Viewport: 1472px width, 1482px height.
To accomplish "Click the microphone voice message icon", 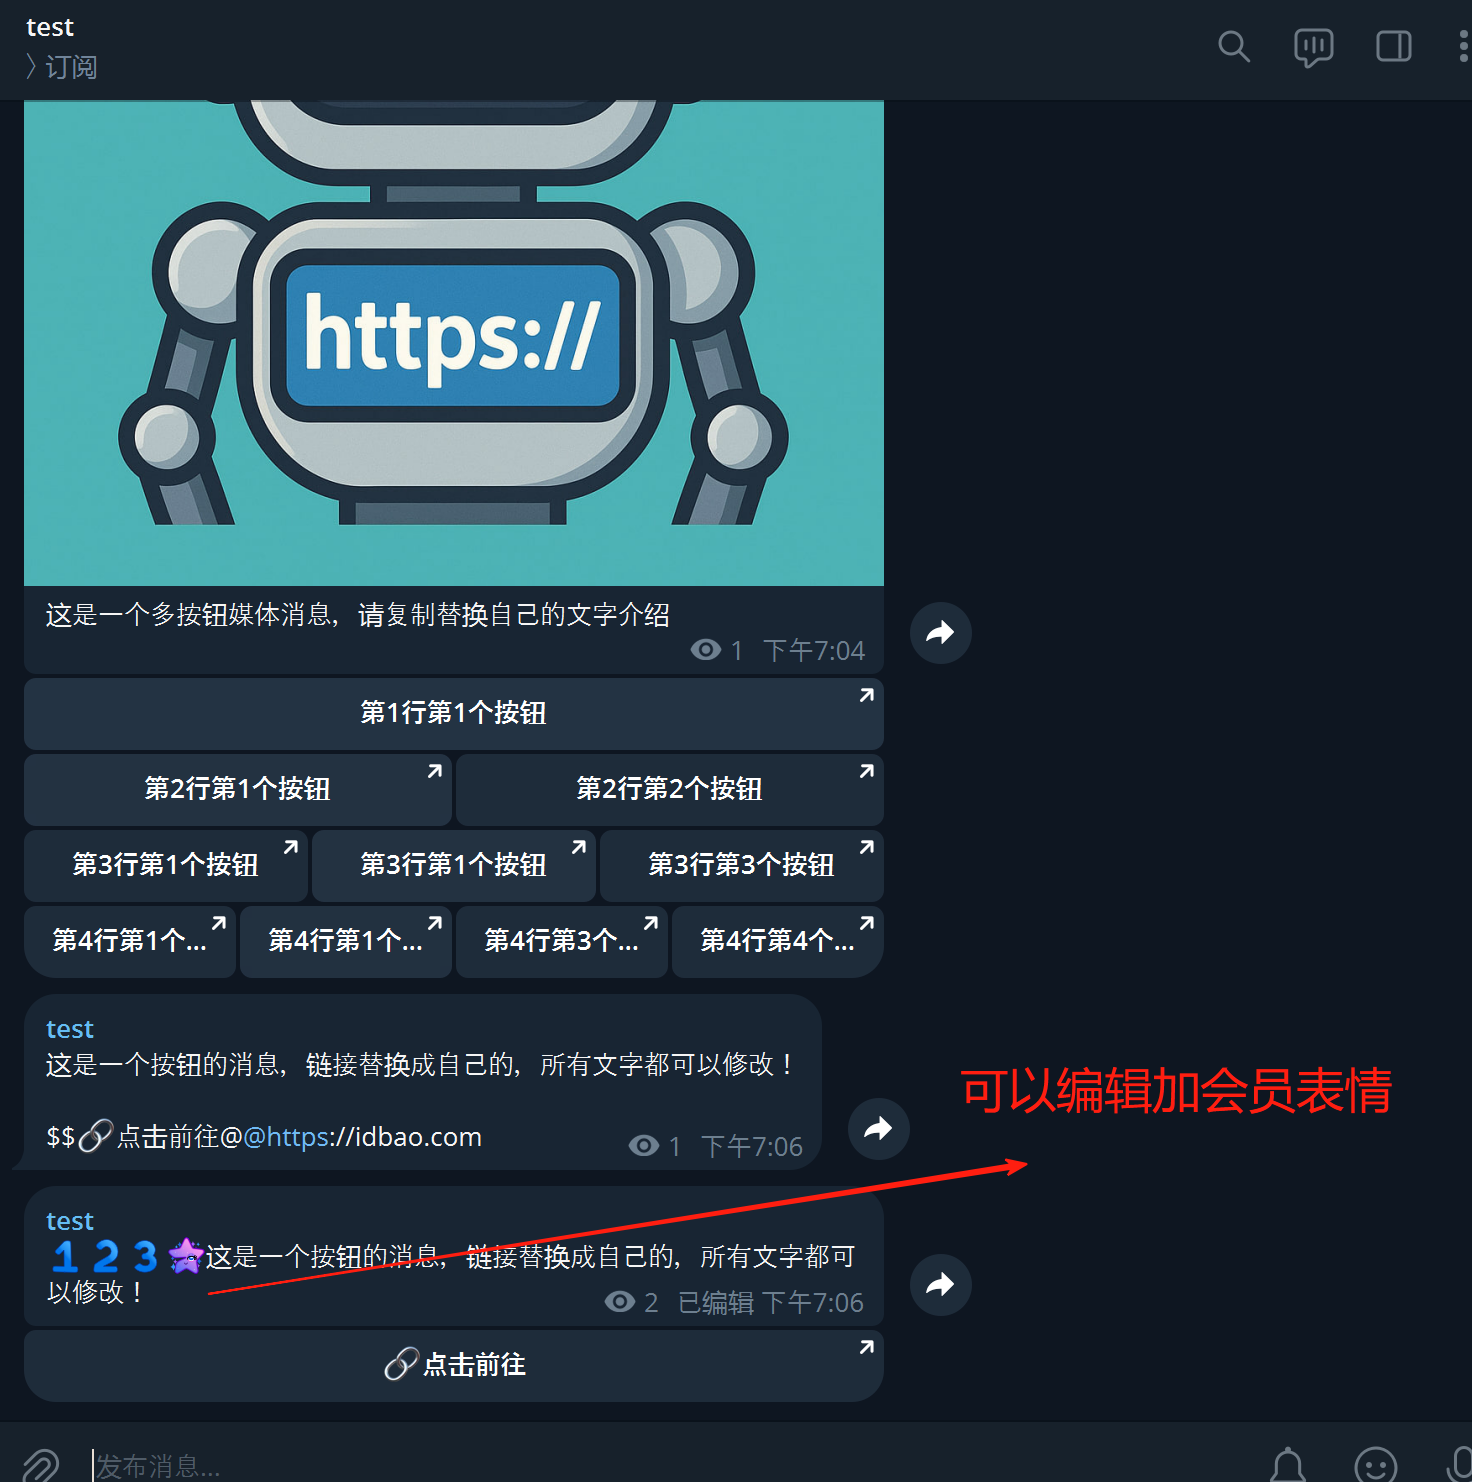I will (x=1460, y=1465).
